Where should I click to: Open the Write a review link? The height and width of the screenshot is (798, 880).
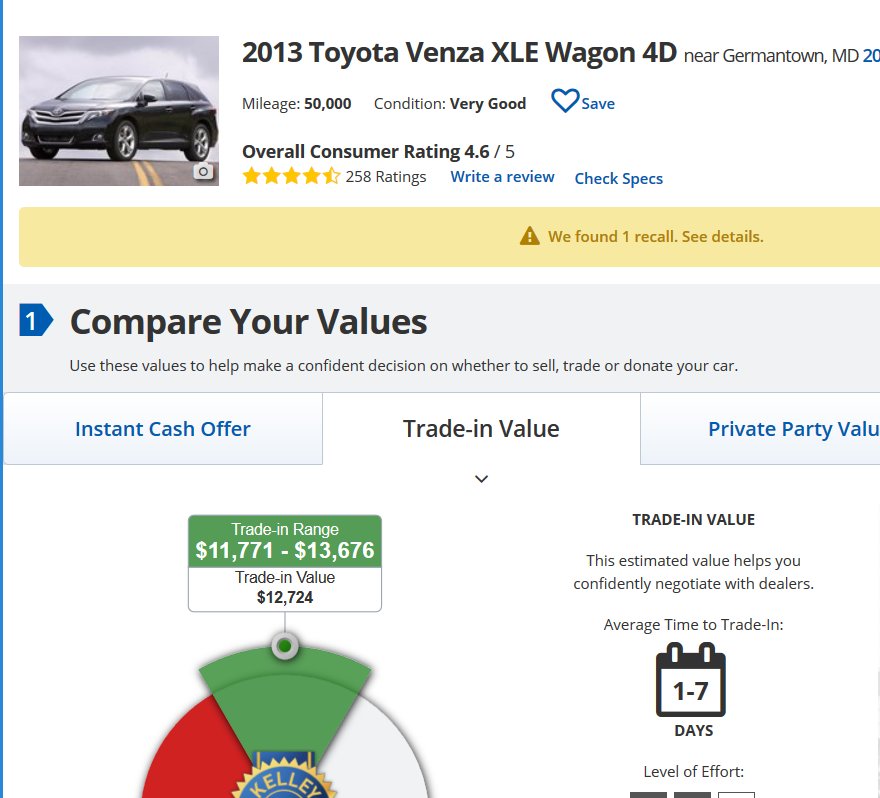tap(502, 177)
